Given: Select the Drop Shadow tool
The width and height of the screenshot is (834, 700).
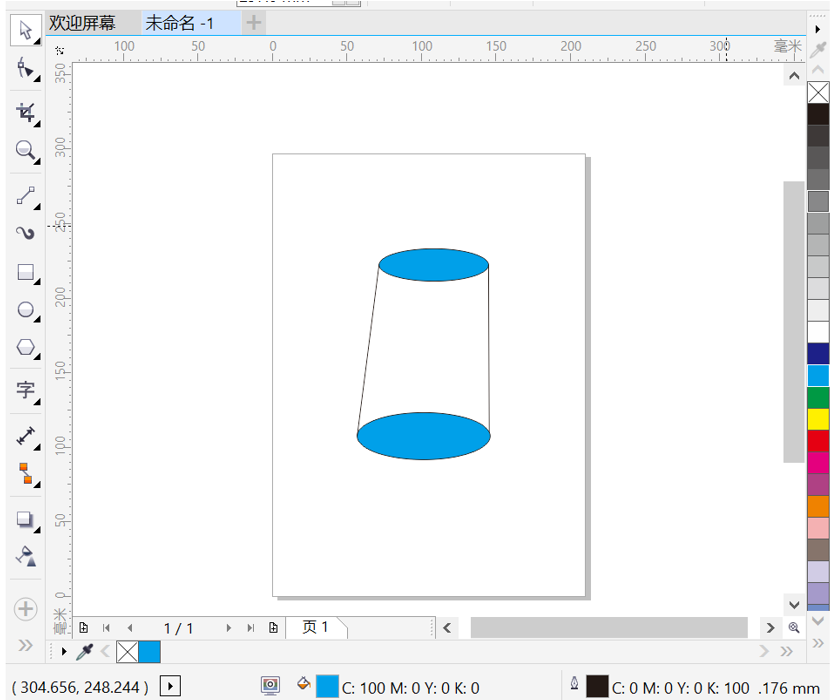Looking at the screenshot, I should [25, 519].
